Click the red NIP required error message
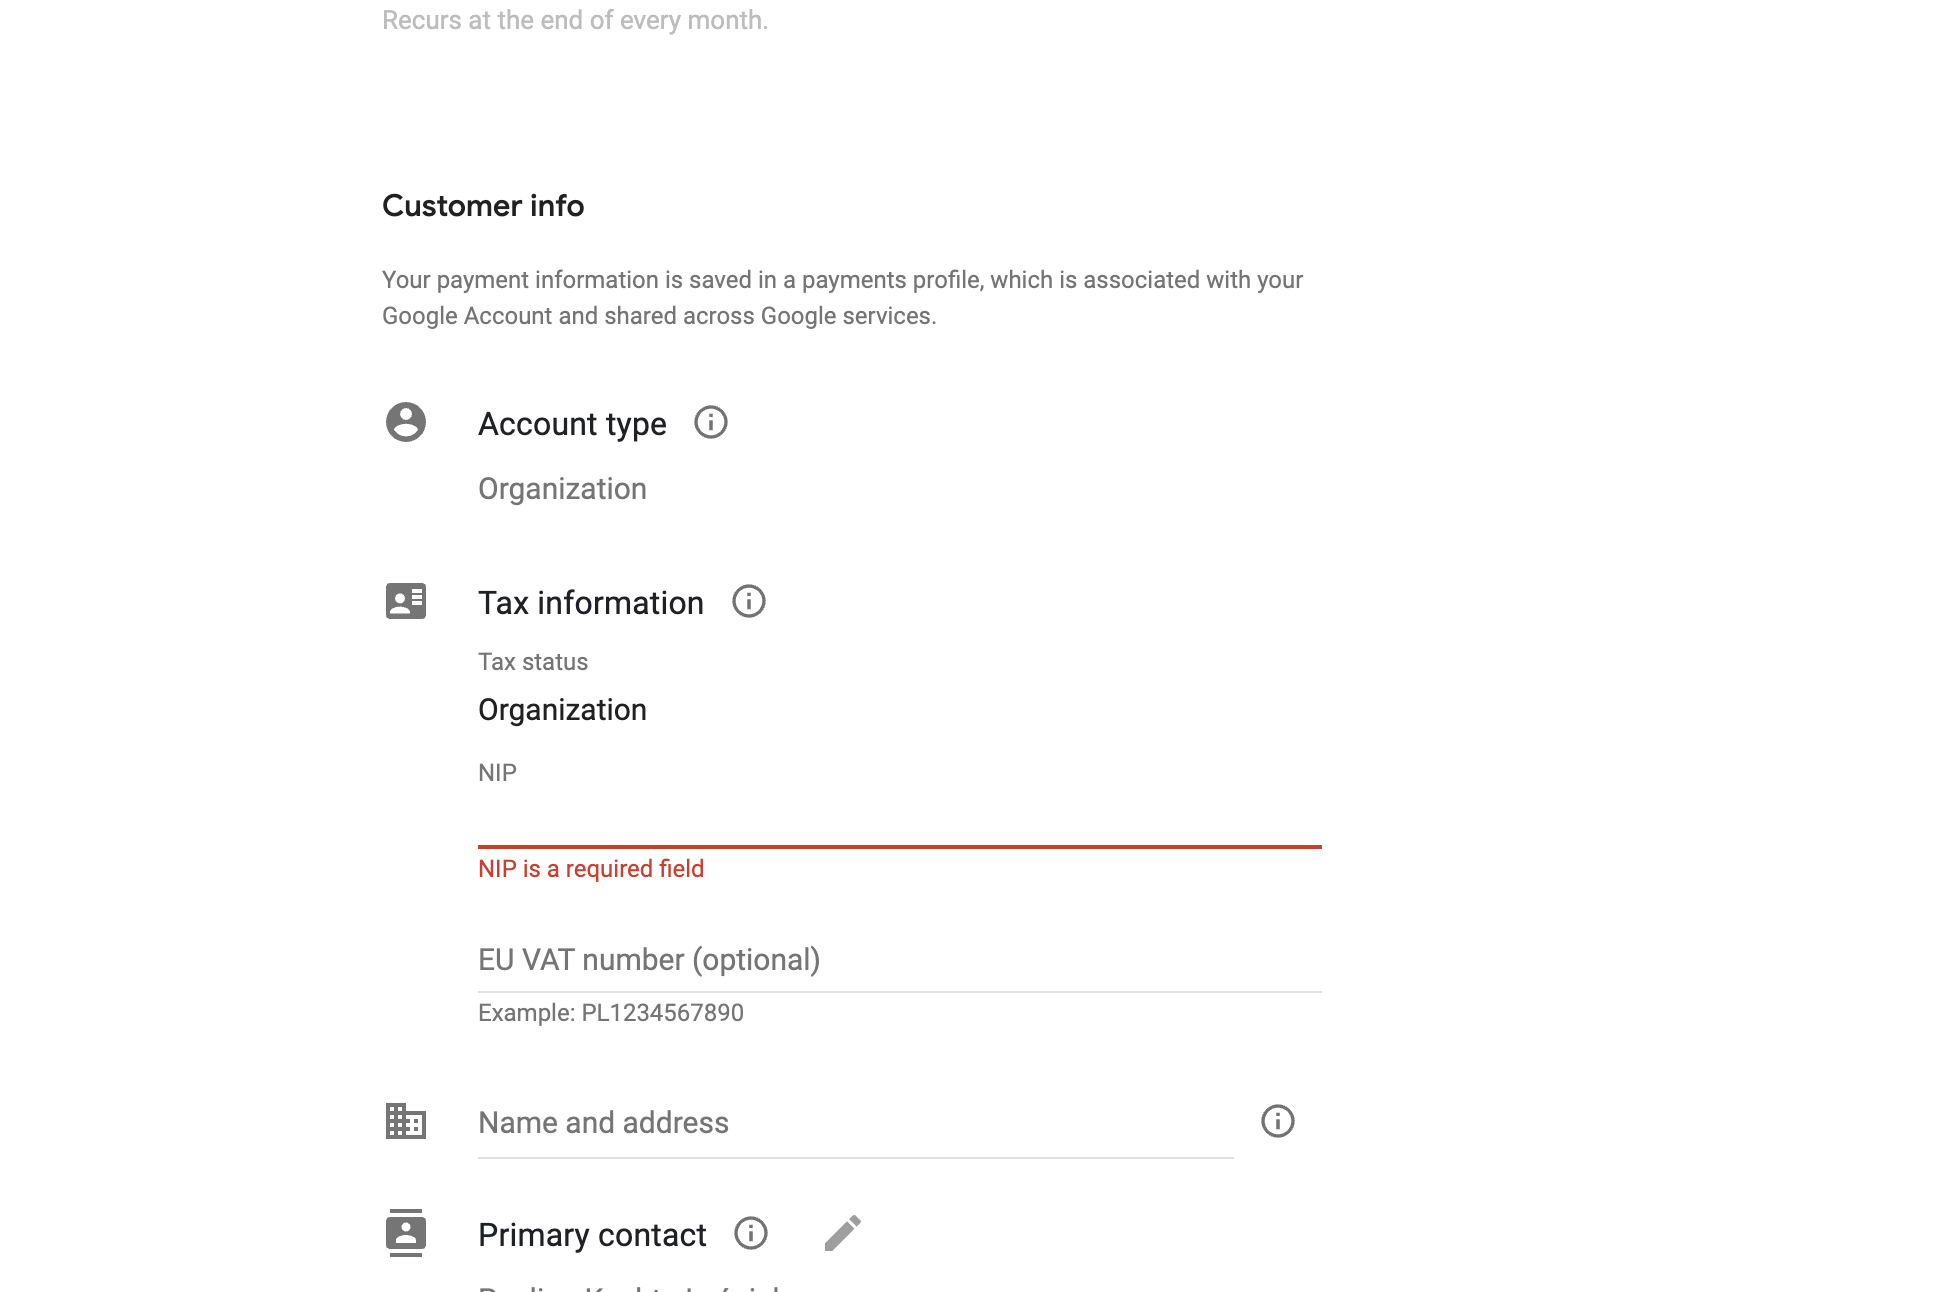 [x=591, y=869]
